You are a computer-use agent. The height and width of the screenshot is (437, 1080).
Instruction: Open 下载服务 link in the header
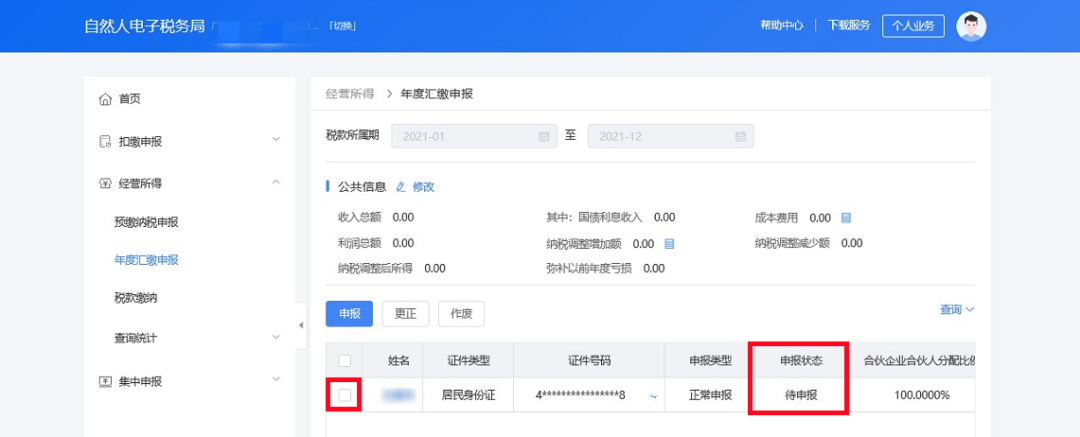pos(849,25)
